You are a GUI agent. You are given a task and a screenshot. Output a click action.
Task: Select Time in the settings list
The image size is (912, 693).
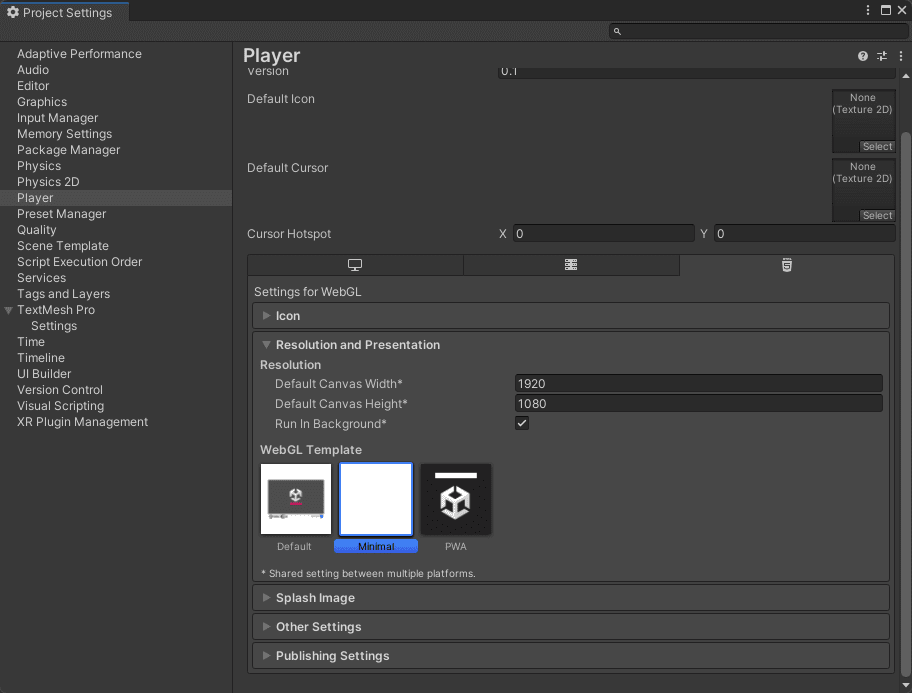30,342
